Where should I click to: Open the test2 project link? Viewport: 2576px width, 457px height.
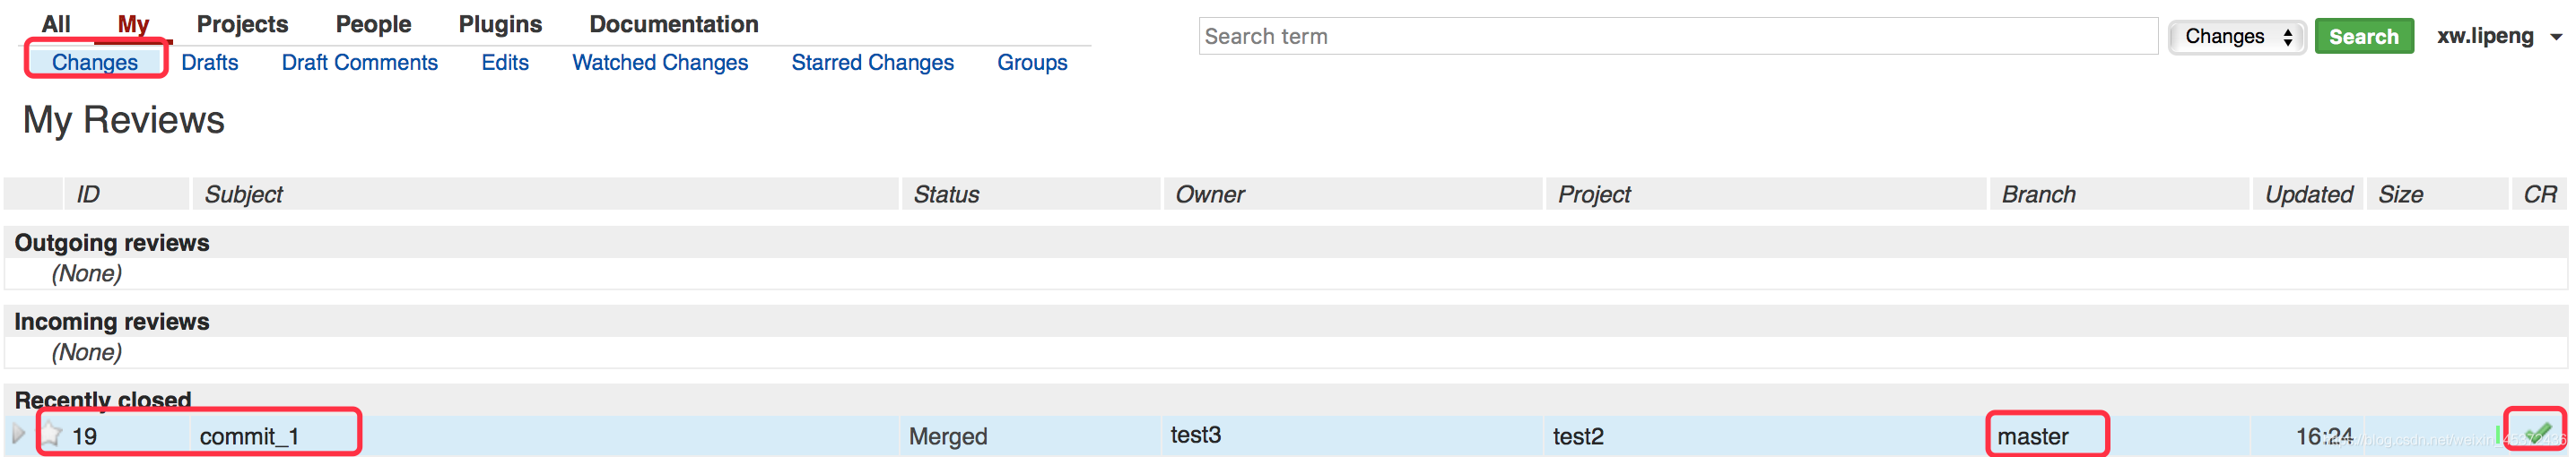tap(1578, 436)
